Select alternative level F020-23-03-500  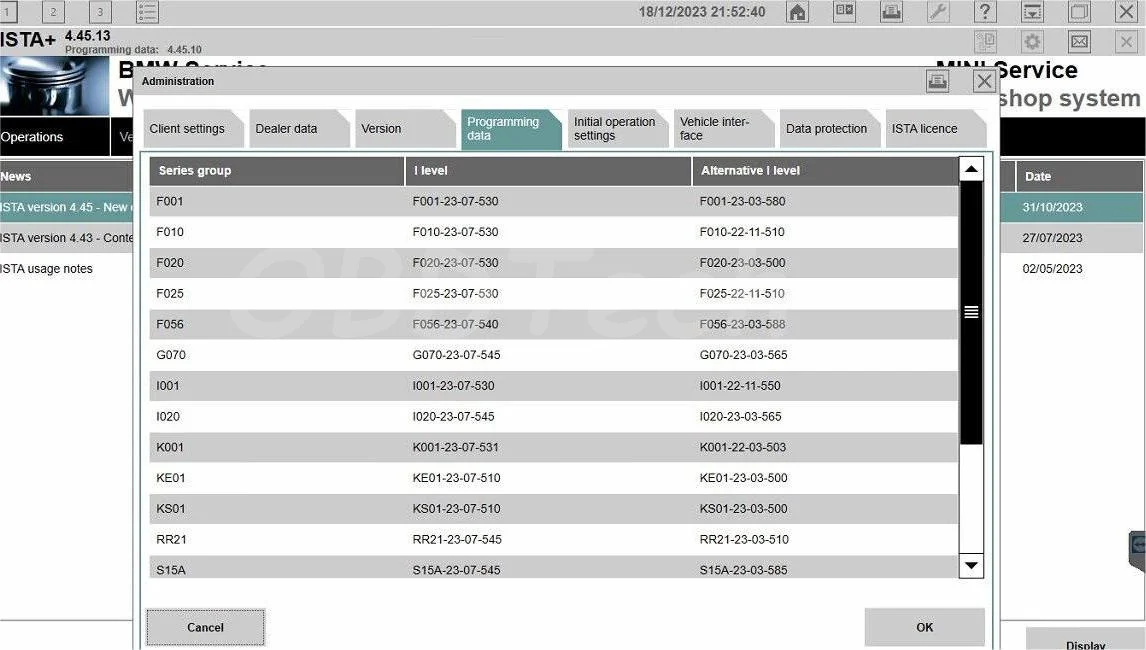point(743,262)
